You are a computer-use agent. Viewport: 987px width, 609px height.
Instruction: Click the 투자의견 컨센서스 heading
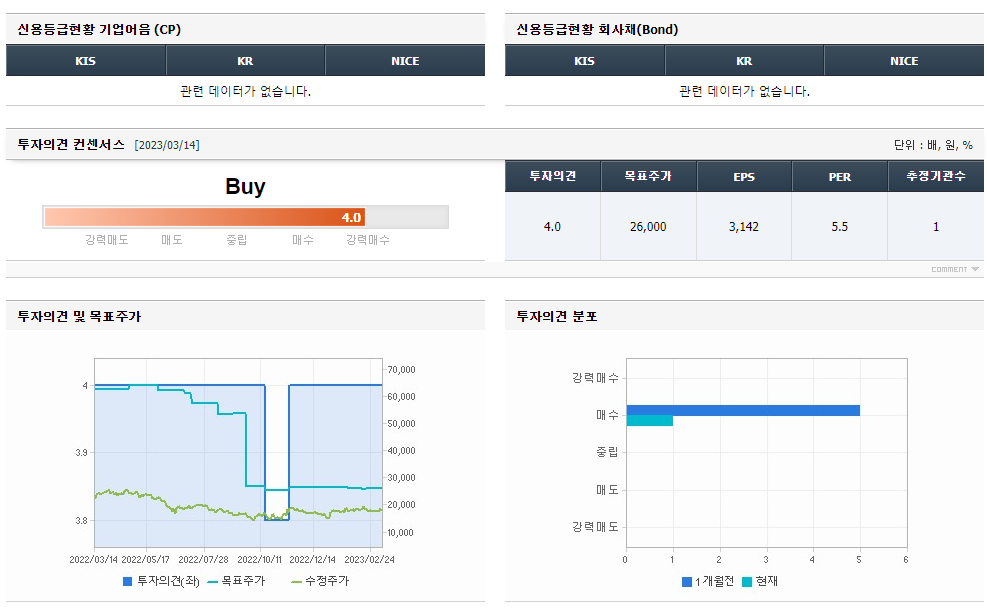pyautogui.click(x=71, y=145)
